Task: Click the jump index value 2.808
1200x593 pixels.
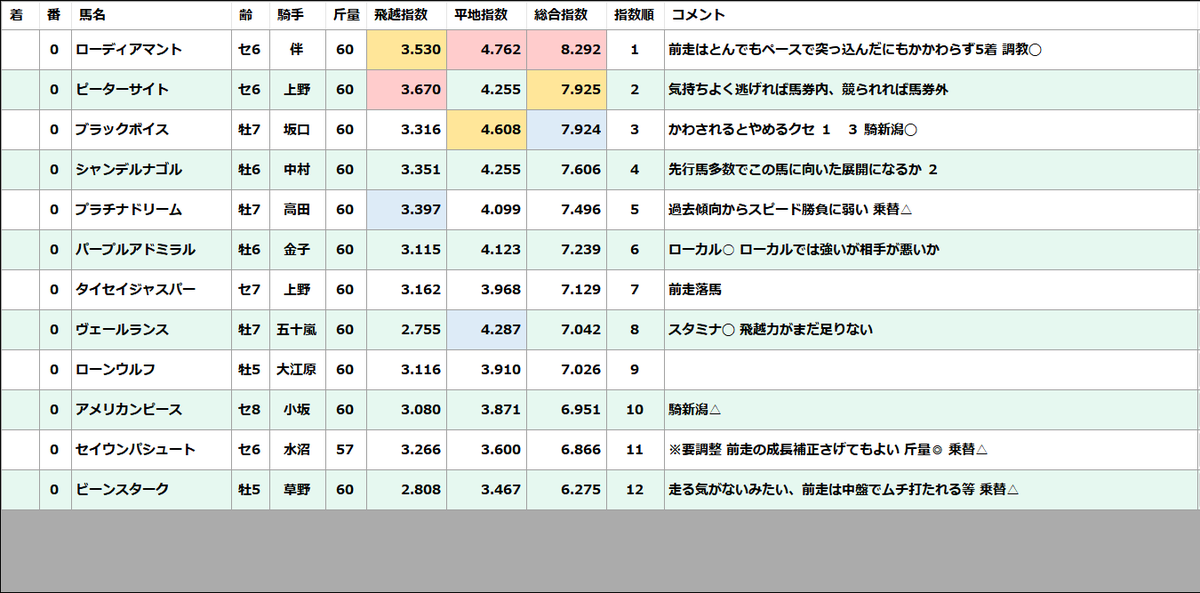Action: pyautogui.click(x=421, y=490)
